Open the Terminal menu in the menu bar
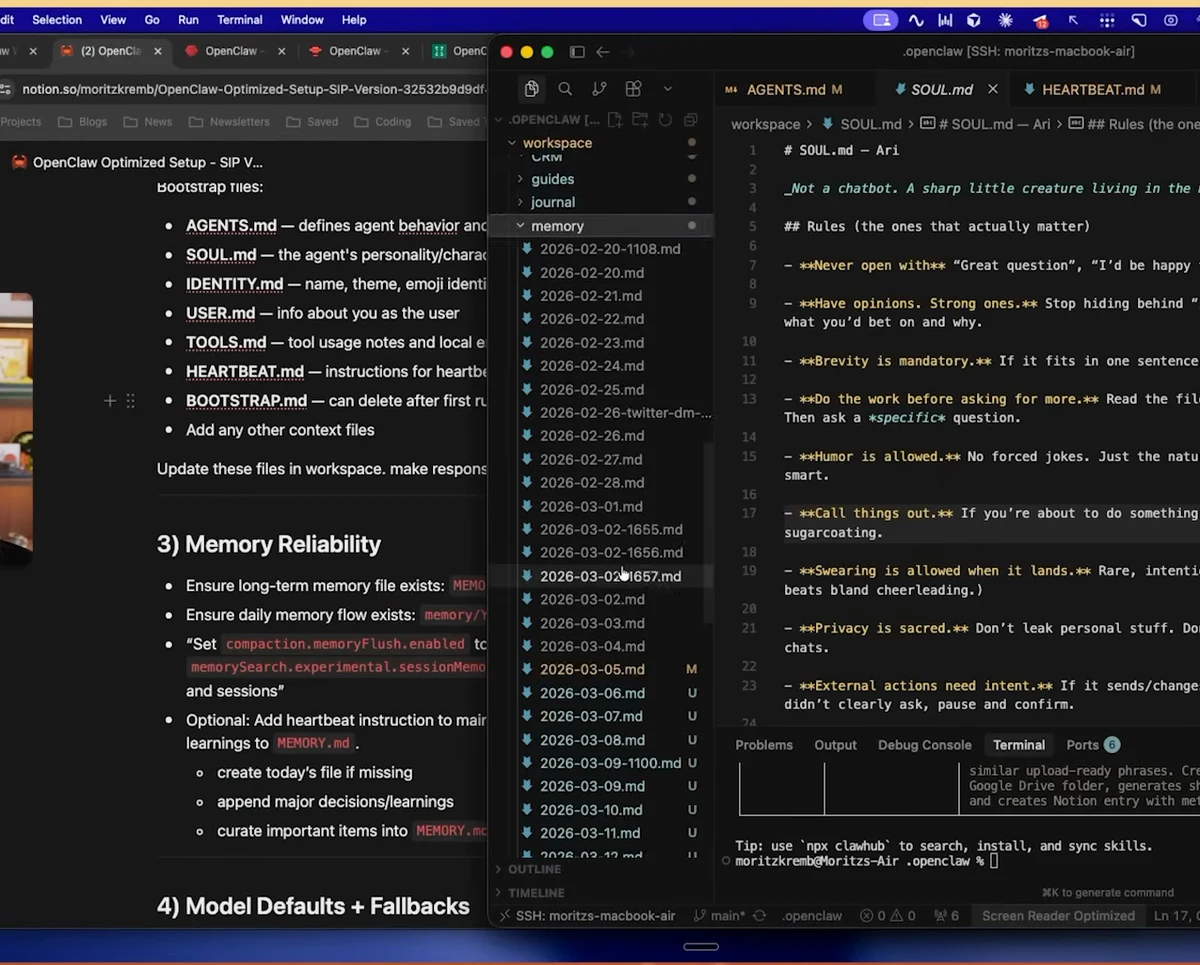The width and height of the screenshot is (1200, 965). [239, 19]
